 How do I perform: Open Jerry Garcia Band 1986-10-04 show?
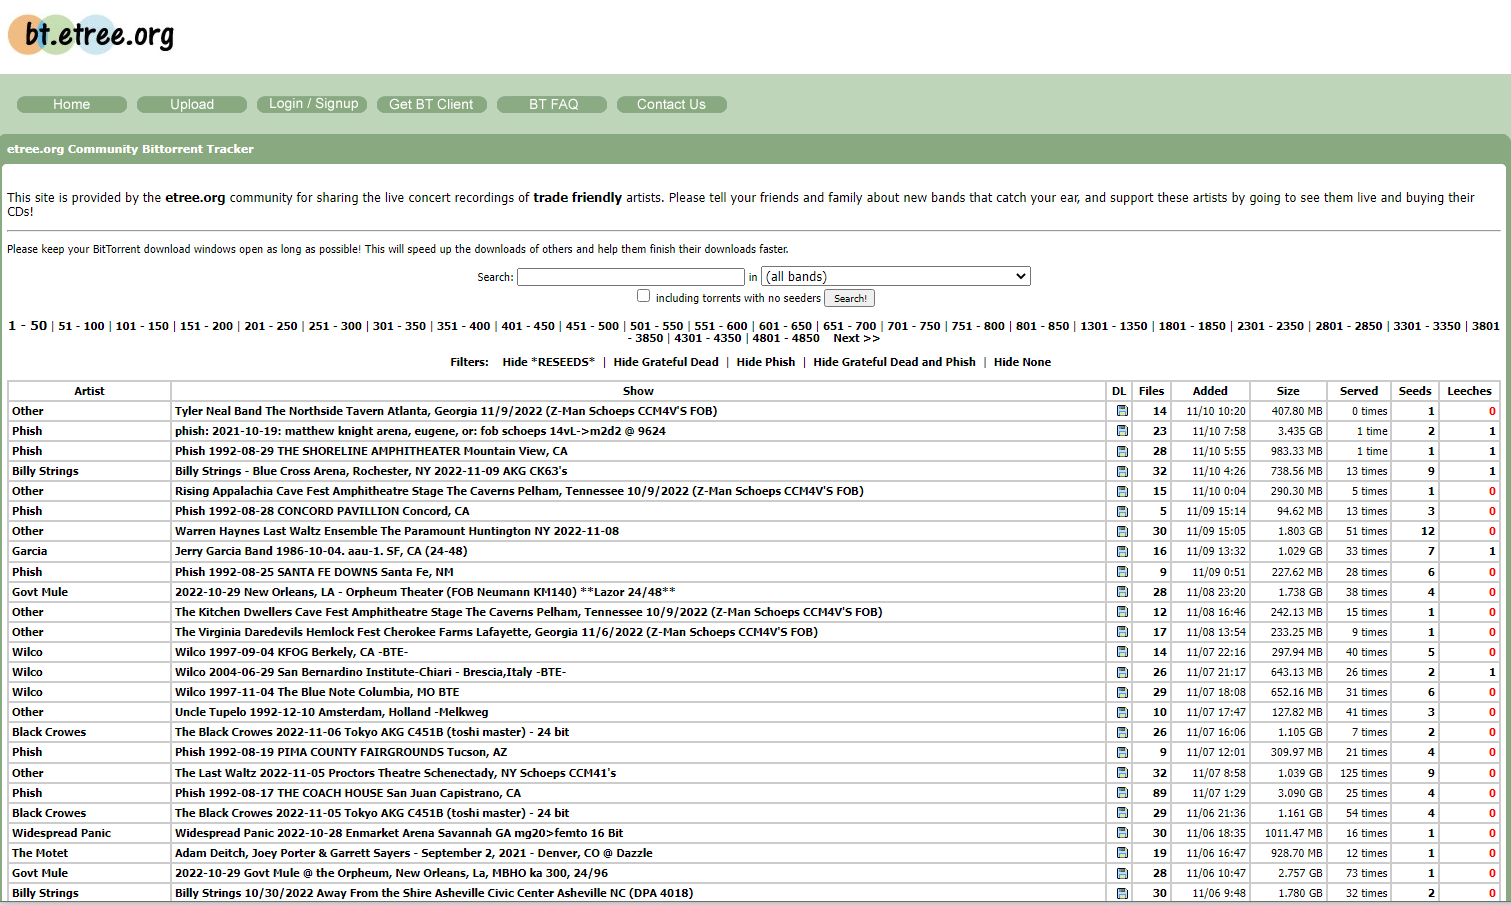(321, 551)
